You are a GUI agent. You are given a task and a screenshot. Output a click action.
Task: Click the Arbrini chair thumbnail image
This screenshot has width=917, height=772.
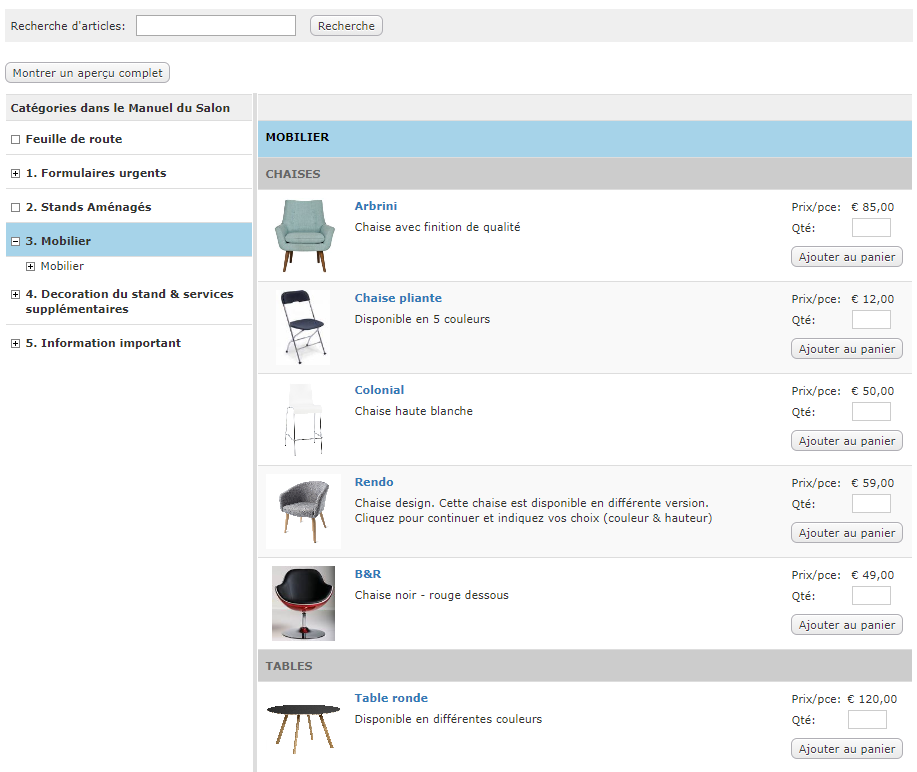[304, 236]
